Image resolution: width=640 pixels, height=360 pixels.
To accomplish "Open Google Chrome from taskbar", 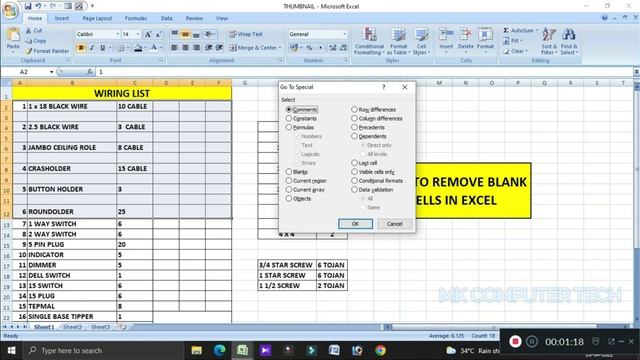I will pyautogui.click(x=380, y=350).
